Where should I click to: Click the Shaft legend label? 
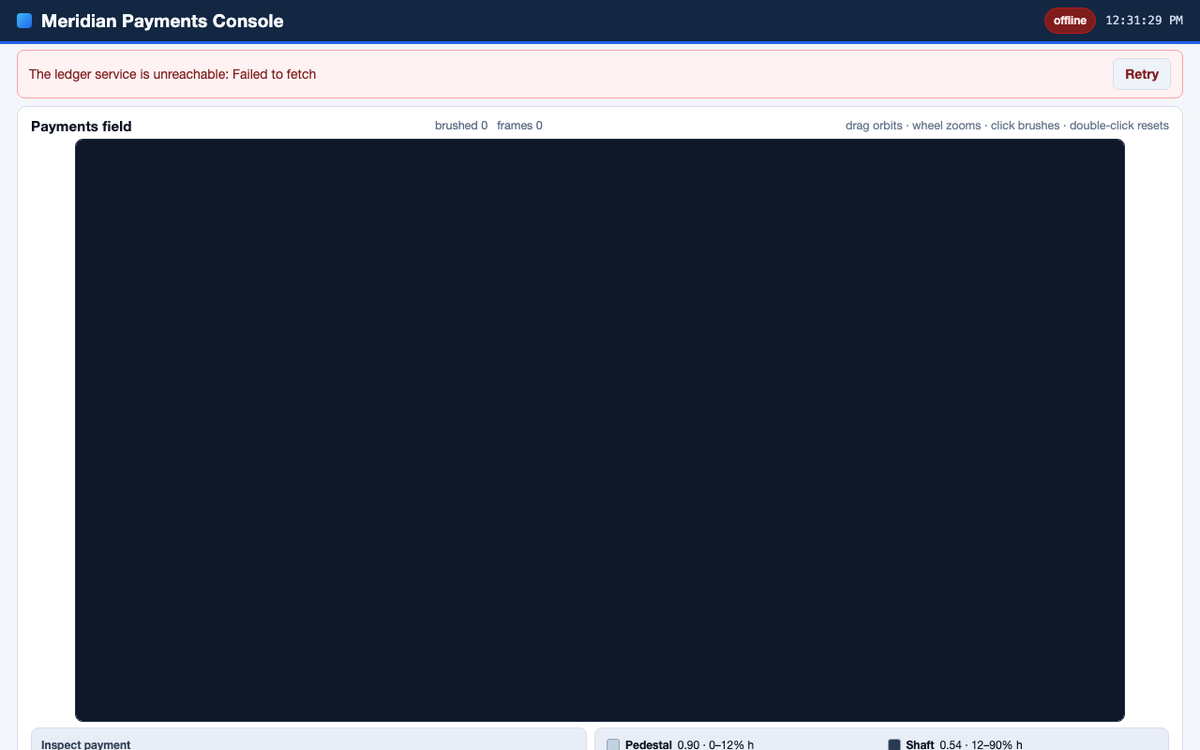tap(920, 745)
